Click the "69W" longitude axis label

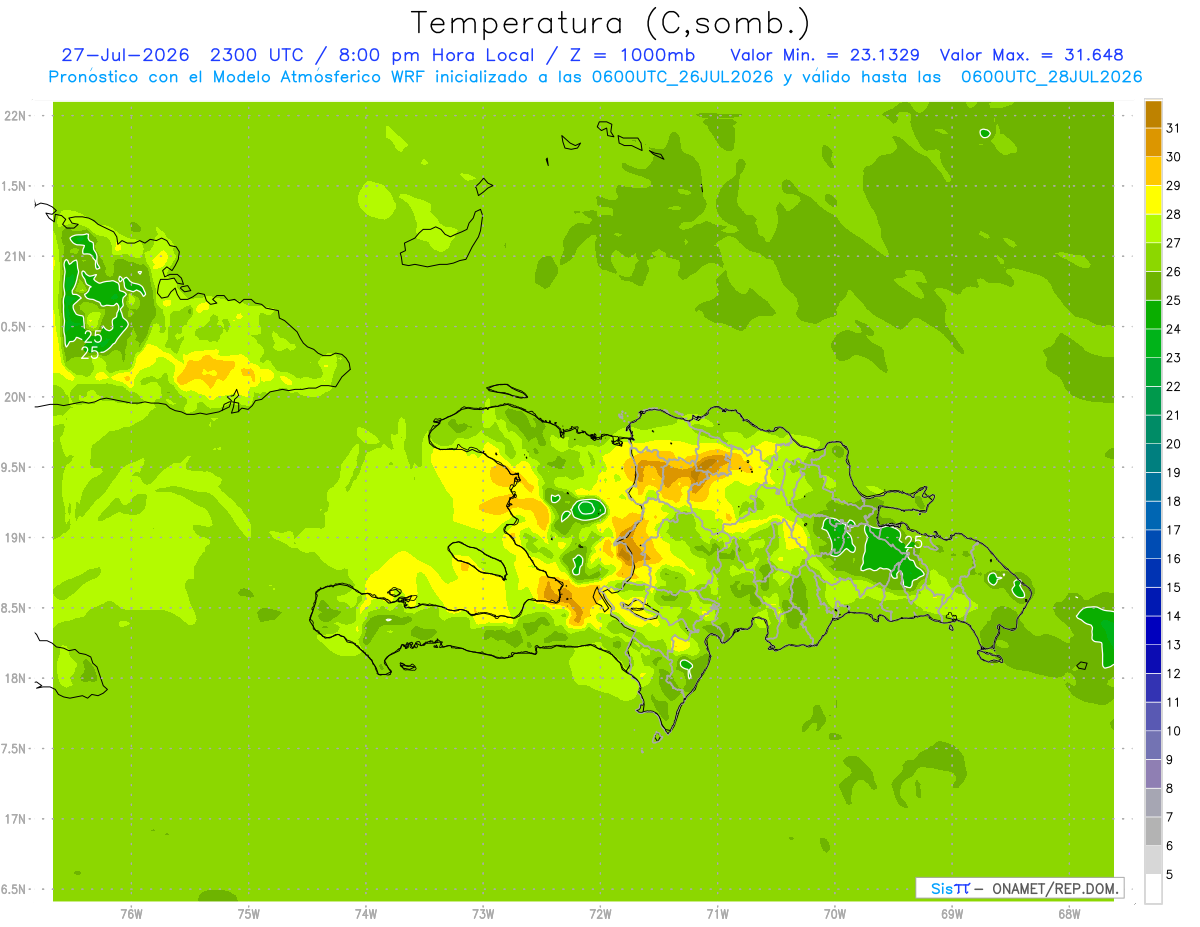(x=952, y=914)
